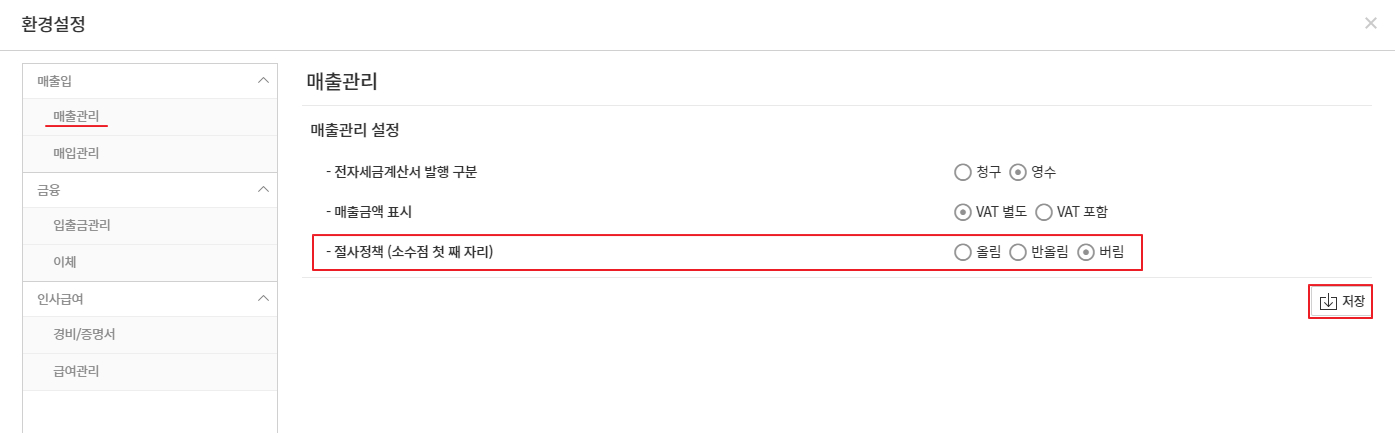Close the 환경설정 dialog
Viewport: 1395px width, 433px height.
(x=1370, y=23)
